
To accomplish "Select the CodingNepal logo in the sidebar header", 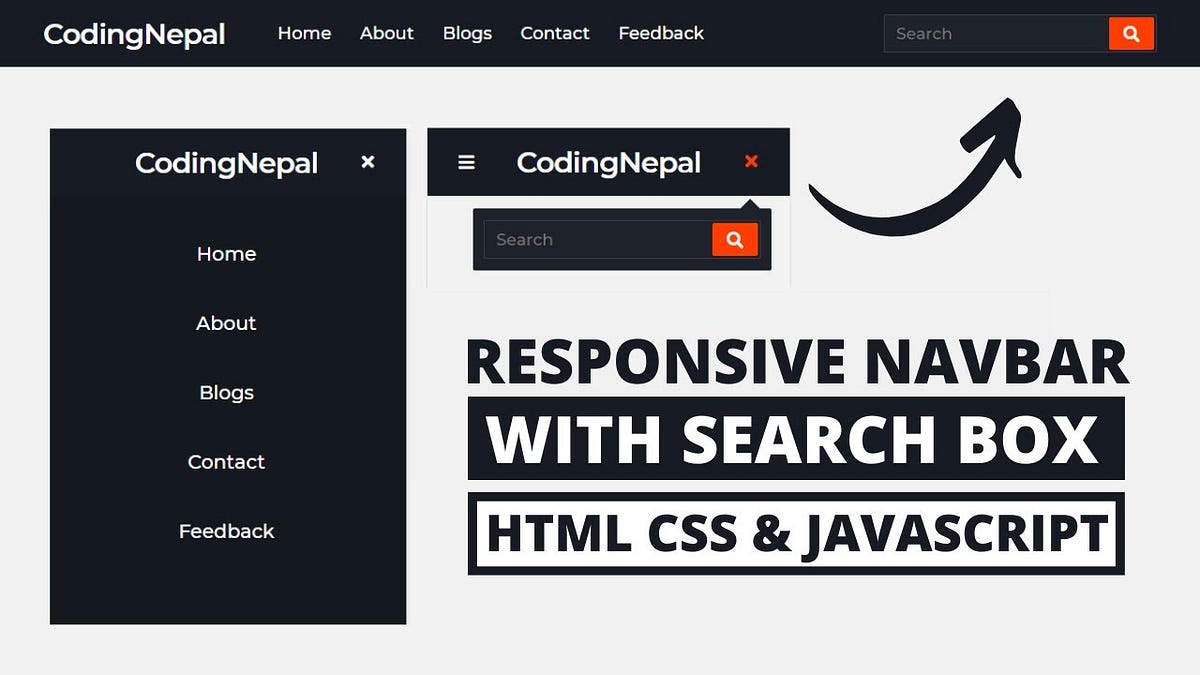I will (x=227, y=163).
